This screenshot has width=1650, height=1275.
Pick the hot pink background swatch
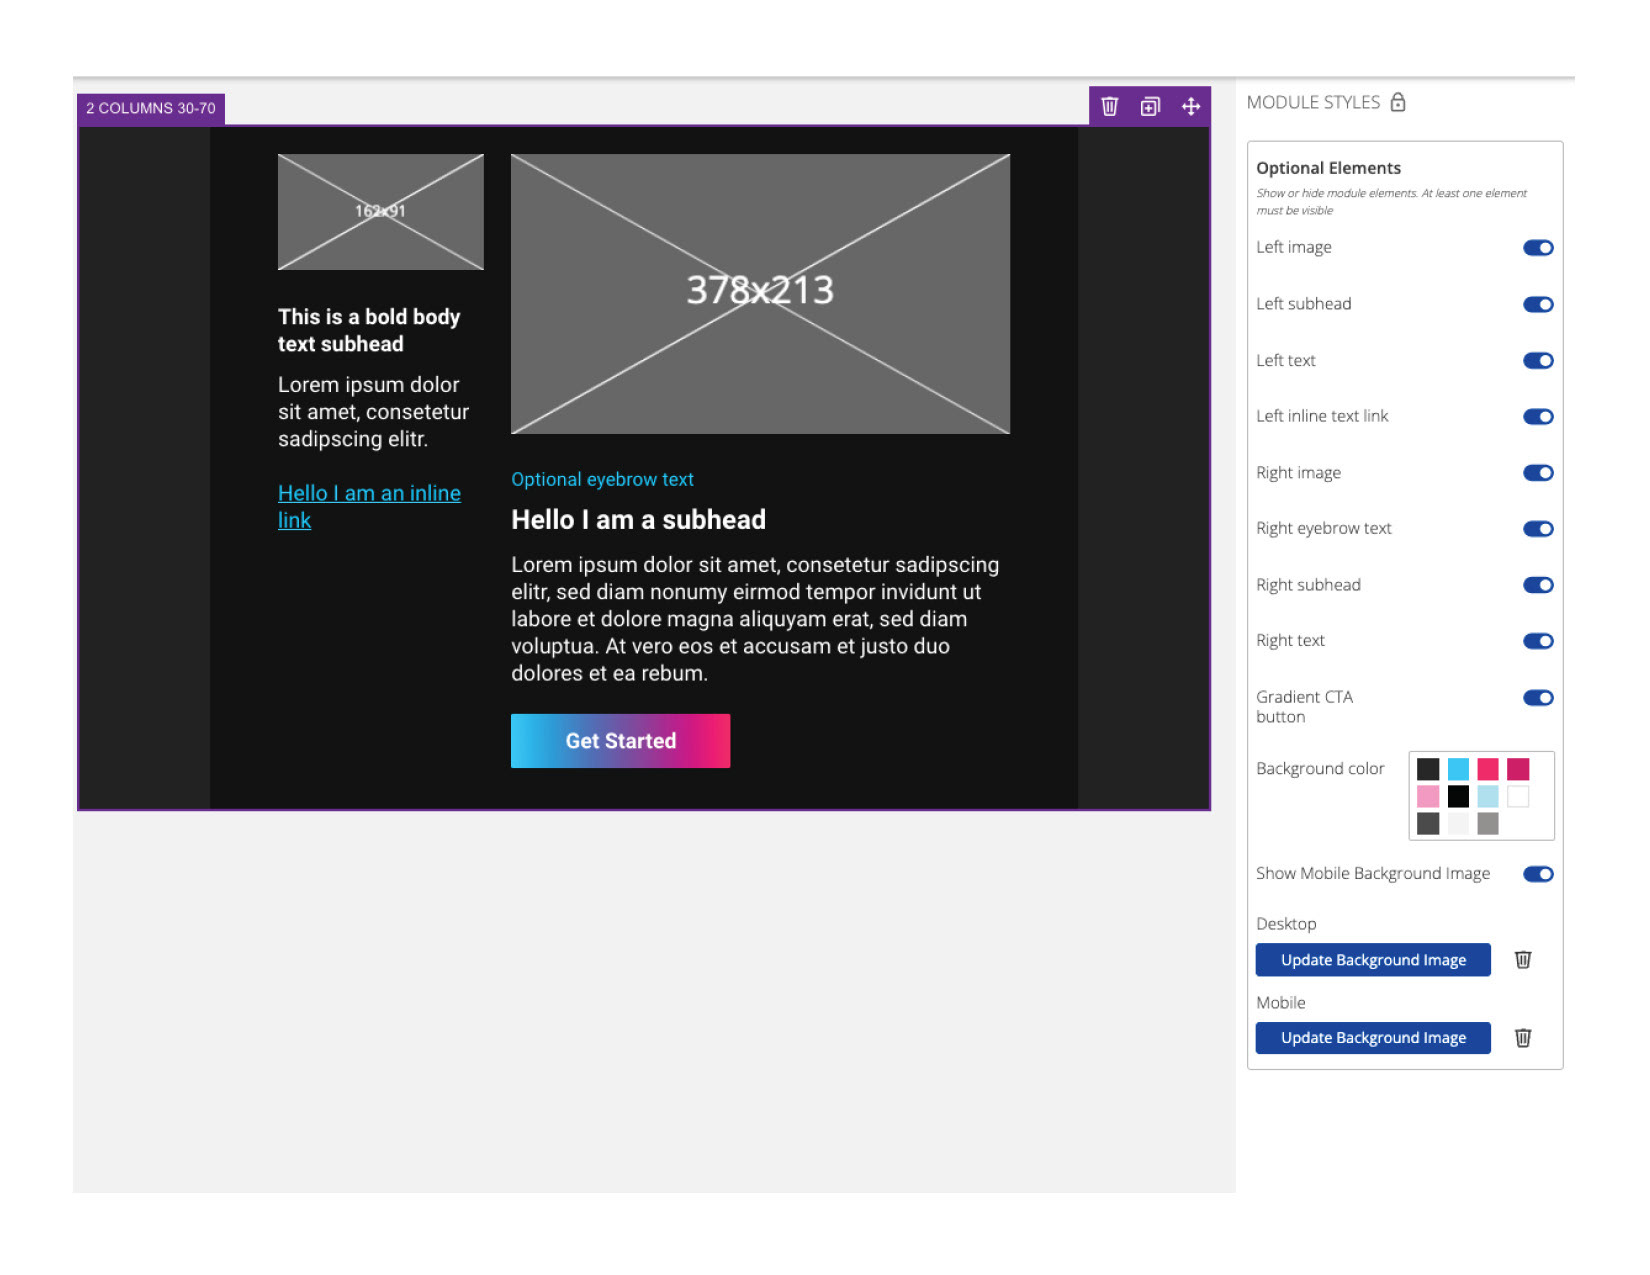(x=1488, y=769)
